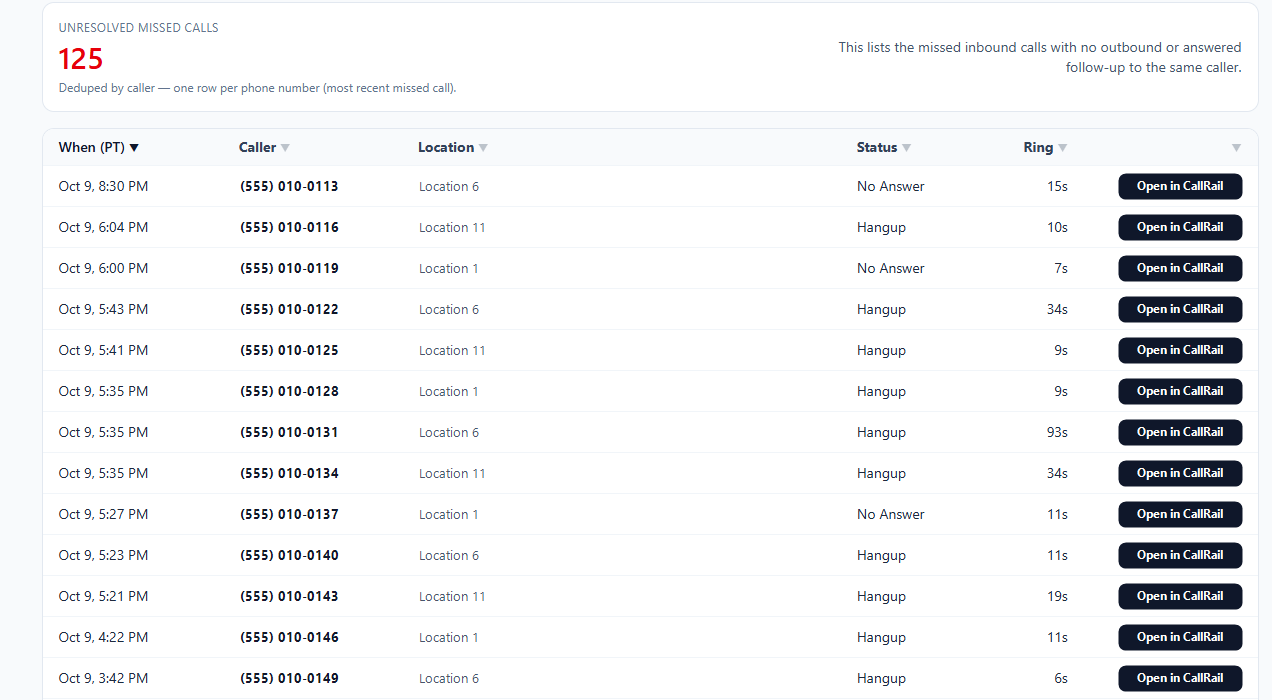Click the Oct 9, 8:30 PM timestamp
Image resolution: width=1272 pixels, height=700 pixels.
[x=103, y=187]
